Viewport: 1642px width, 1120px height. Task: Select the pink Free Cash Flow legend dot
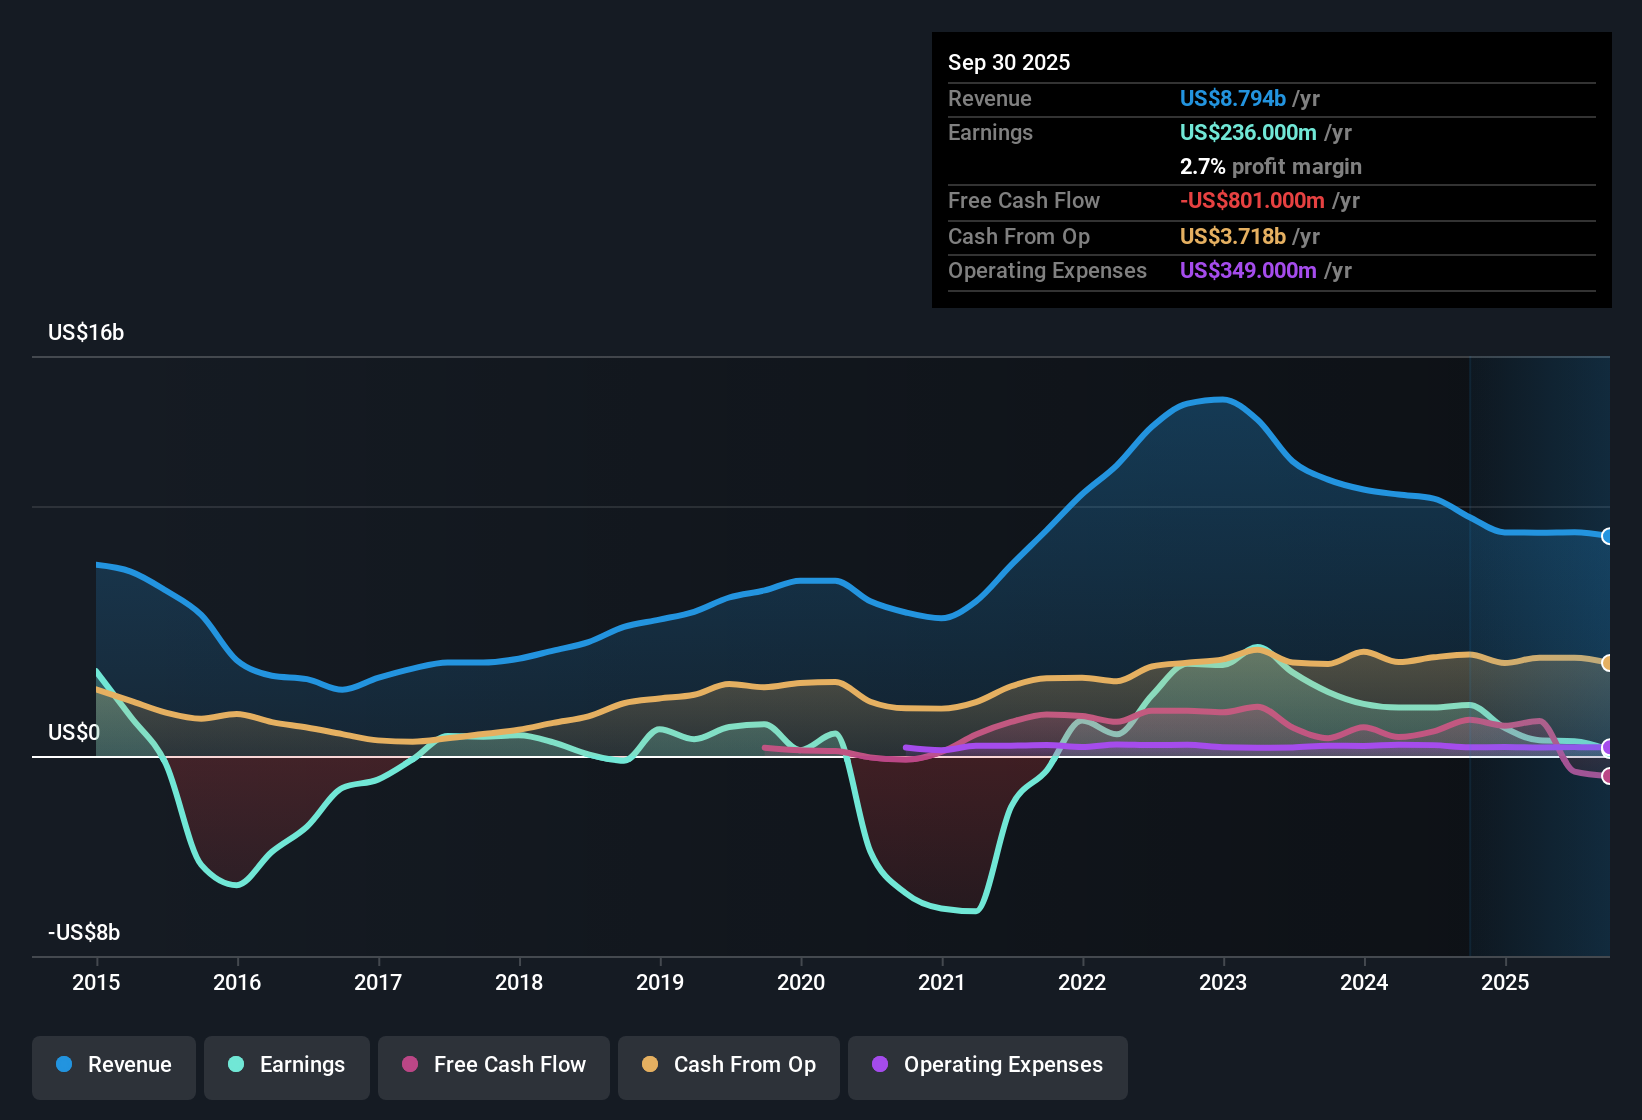tap(408, 1065)
